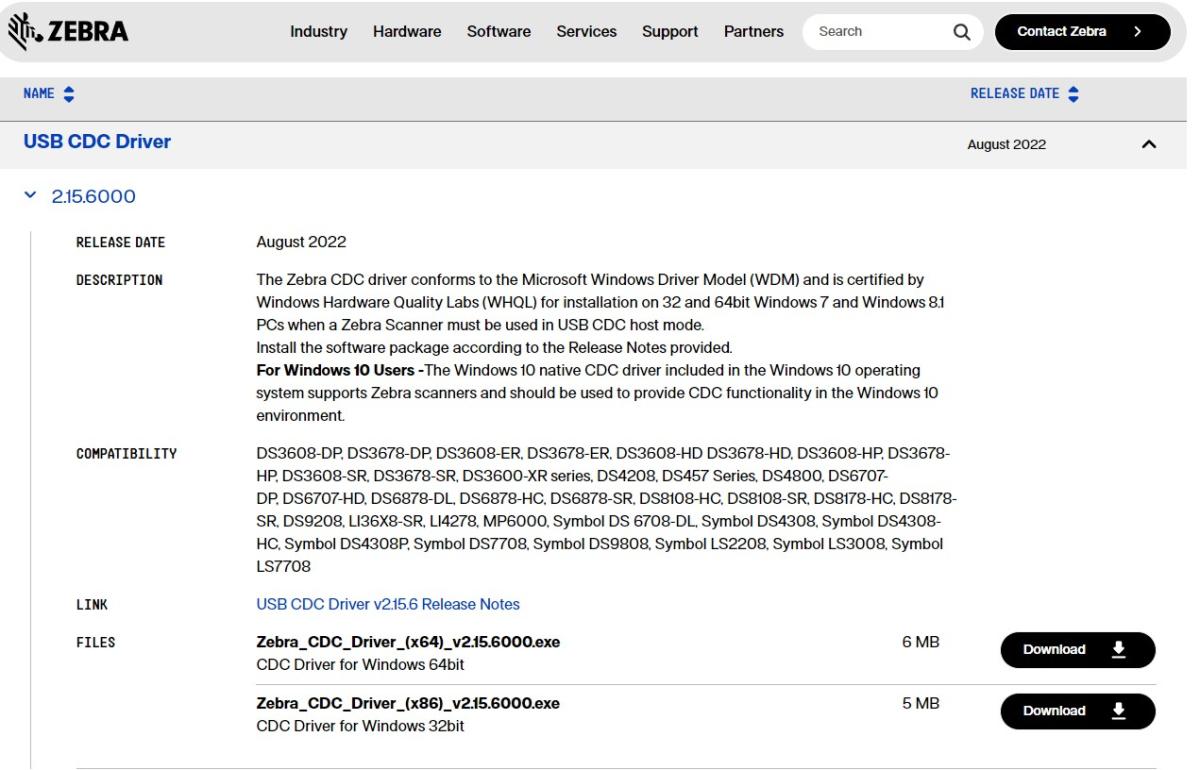Screen dimensions: 1200x770
Task: Click the 2.15.6000 version link
Action: (94, 197)
